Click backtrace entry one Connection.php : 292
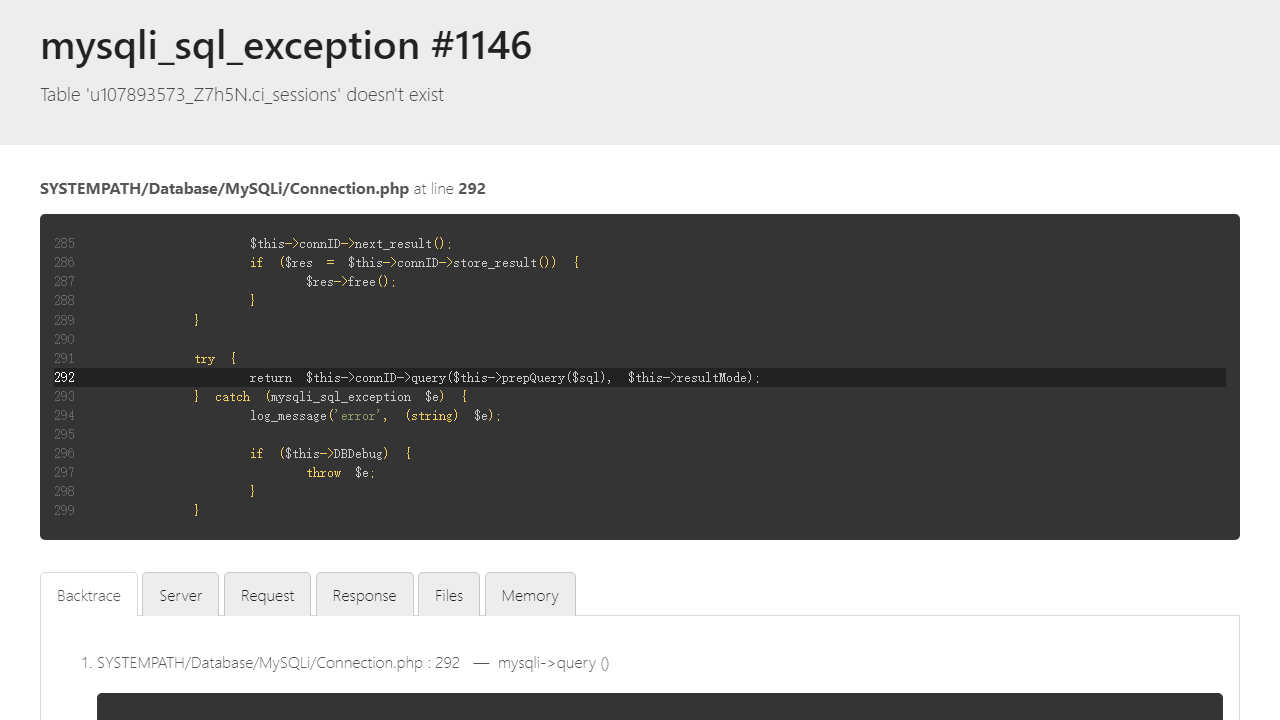1280x720 pixels. (x=278, y=663)
